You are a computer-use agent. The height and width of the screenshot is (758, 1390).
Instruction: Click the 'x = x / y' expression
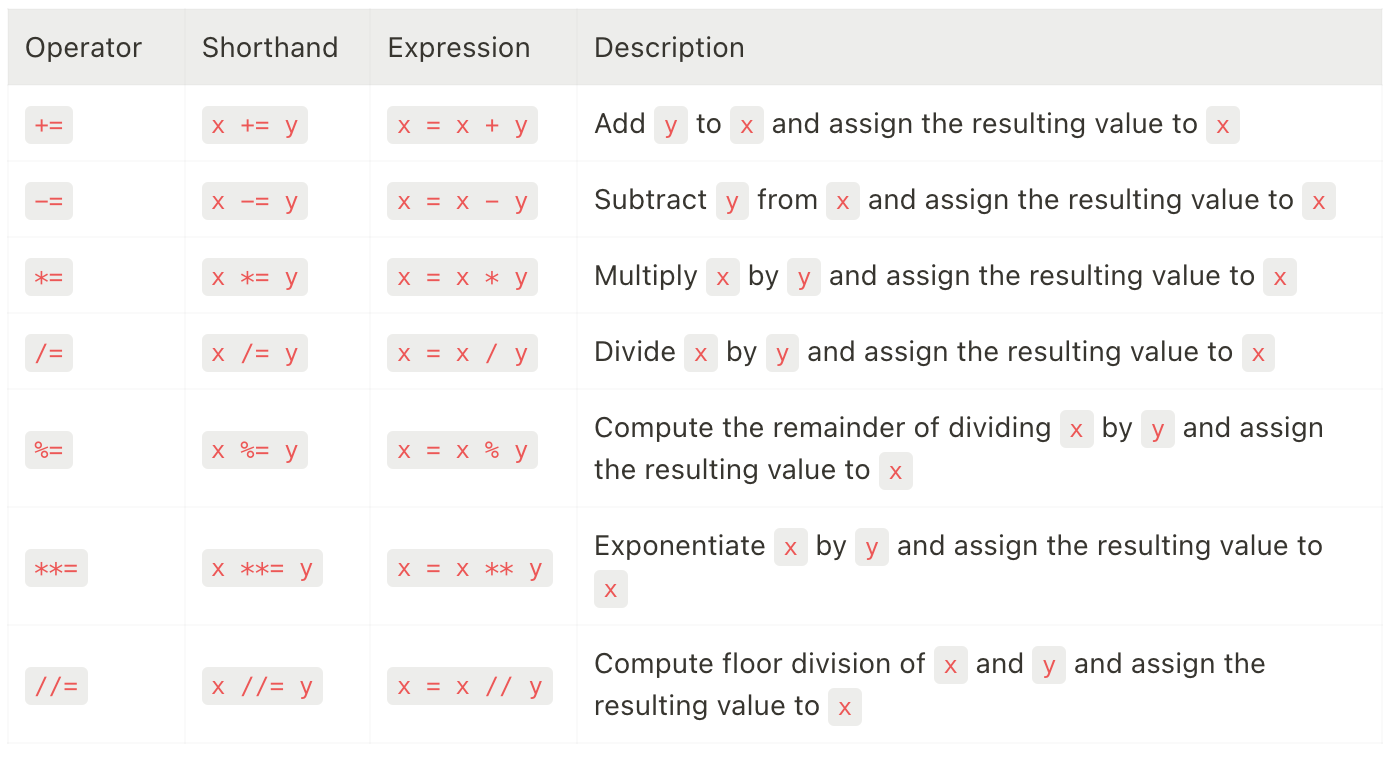point(462,353)
